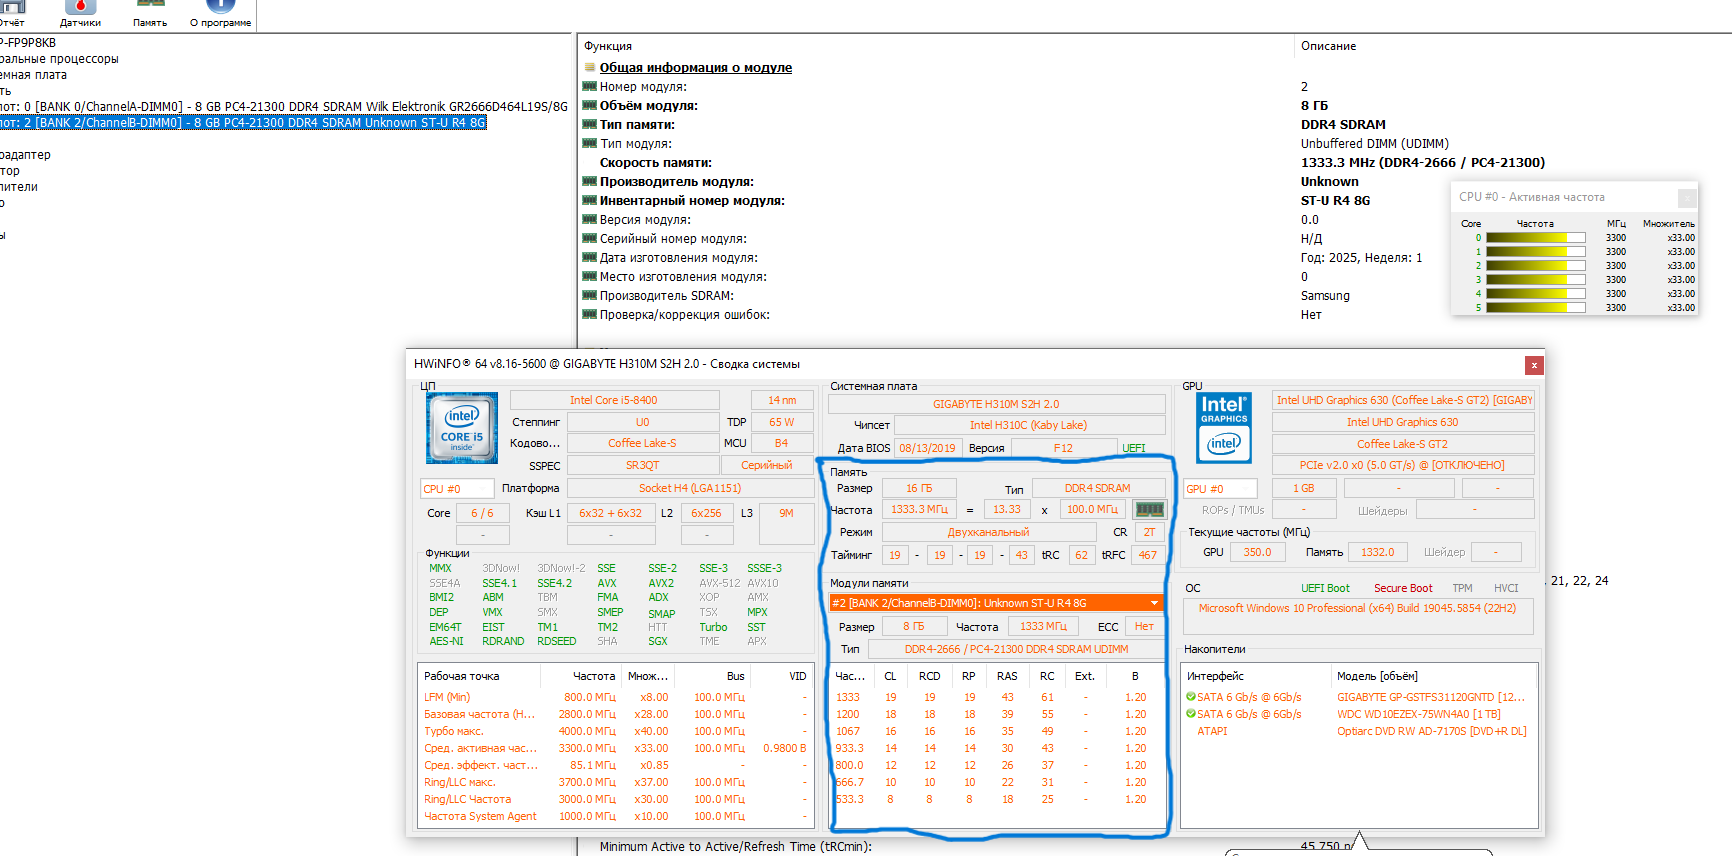Click the Intel Core i5 logo
The image size is (1732, 856).
(x=461, y=428)
